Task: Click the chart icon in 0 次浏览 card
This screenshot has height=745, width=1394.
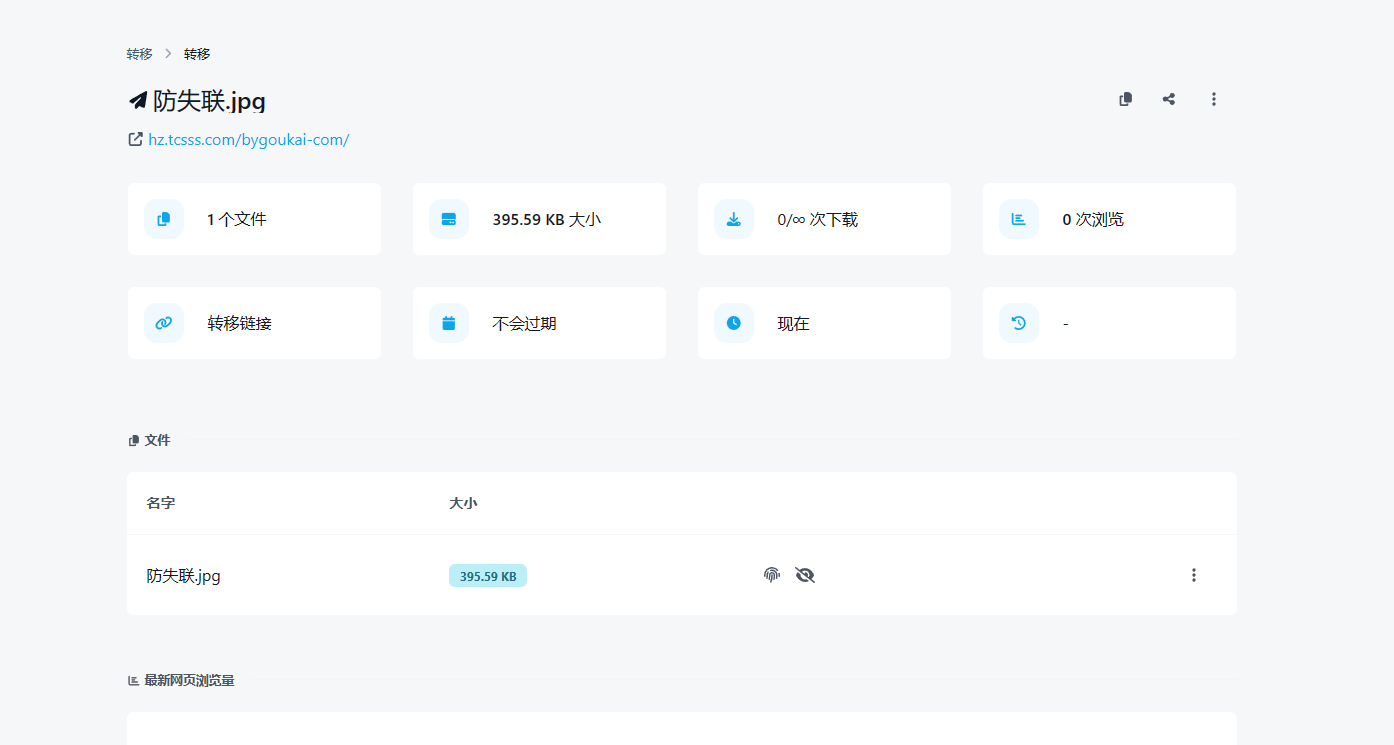Action: click(x=1019, y=219)
